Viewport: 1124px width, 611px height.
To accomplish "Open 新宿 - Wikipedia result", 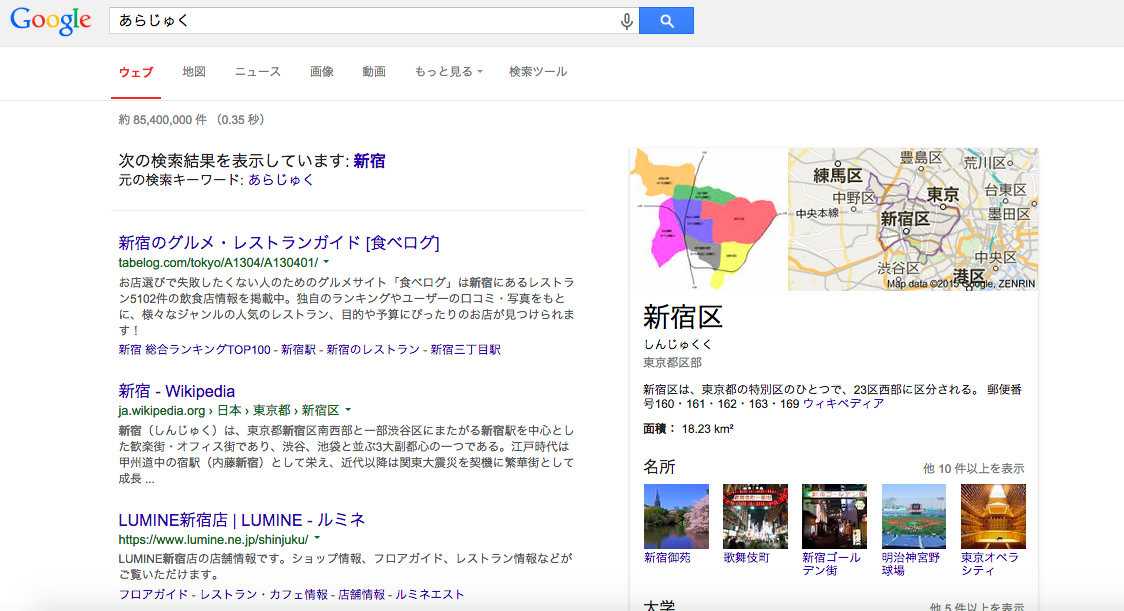I will [176, 391].
